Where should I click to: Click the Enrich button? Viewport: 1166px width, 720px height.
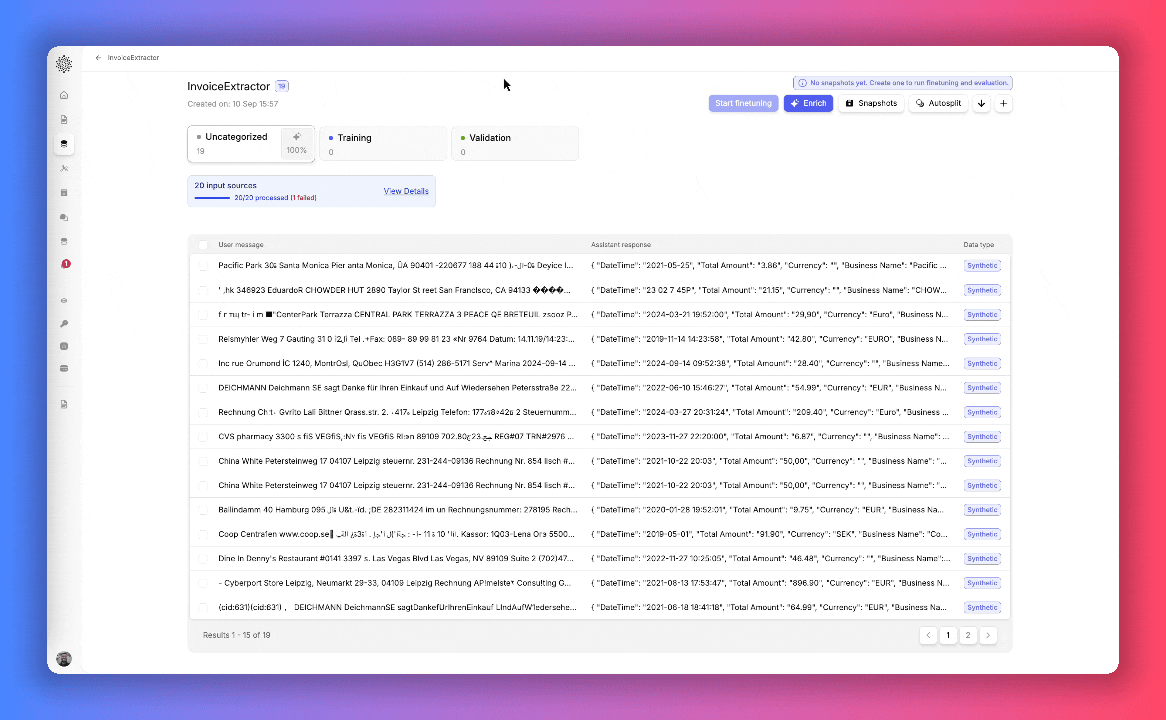coord(808,103)
